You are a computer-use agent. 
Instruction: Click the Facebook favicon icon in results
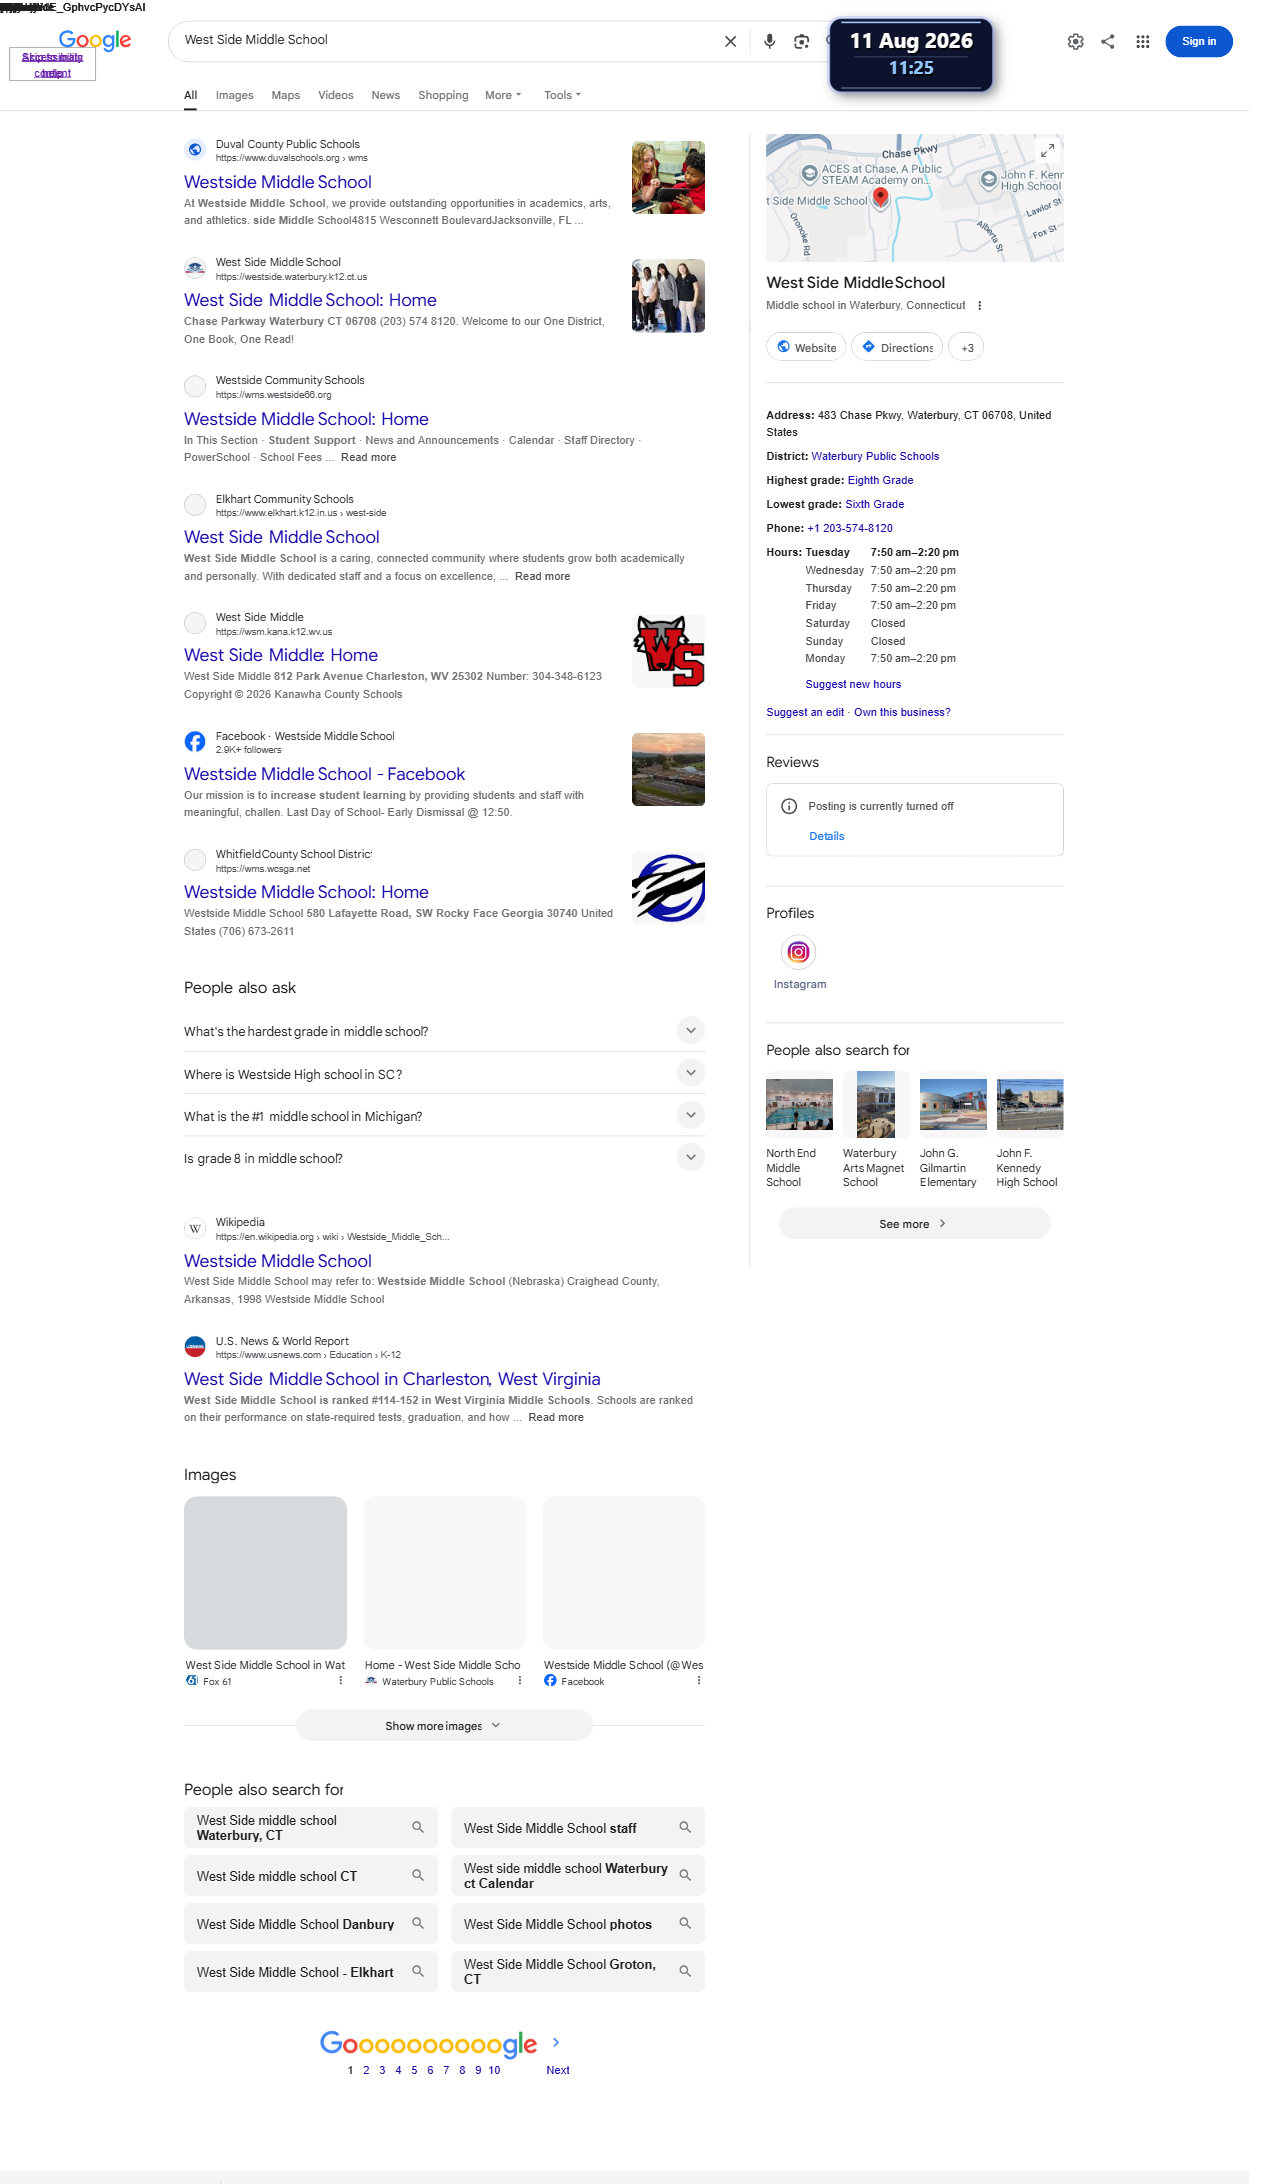195,741
